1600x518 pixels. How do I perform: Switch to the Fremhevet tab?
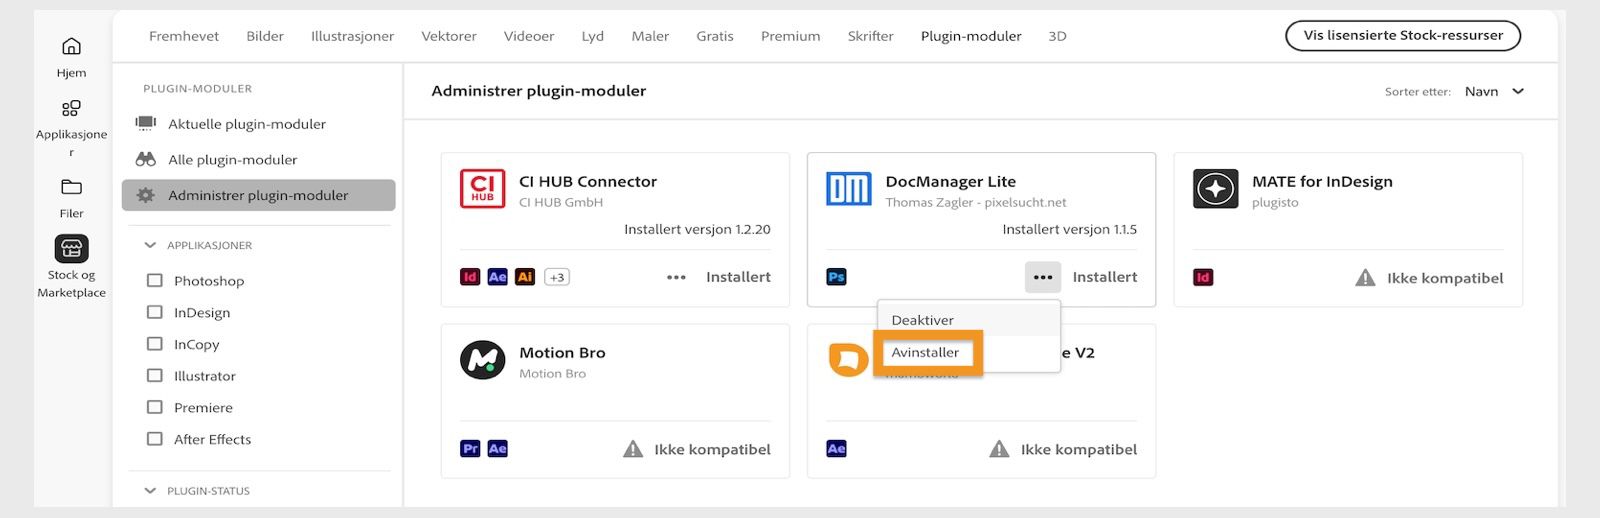coord(184,36)
